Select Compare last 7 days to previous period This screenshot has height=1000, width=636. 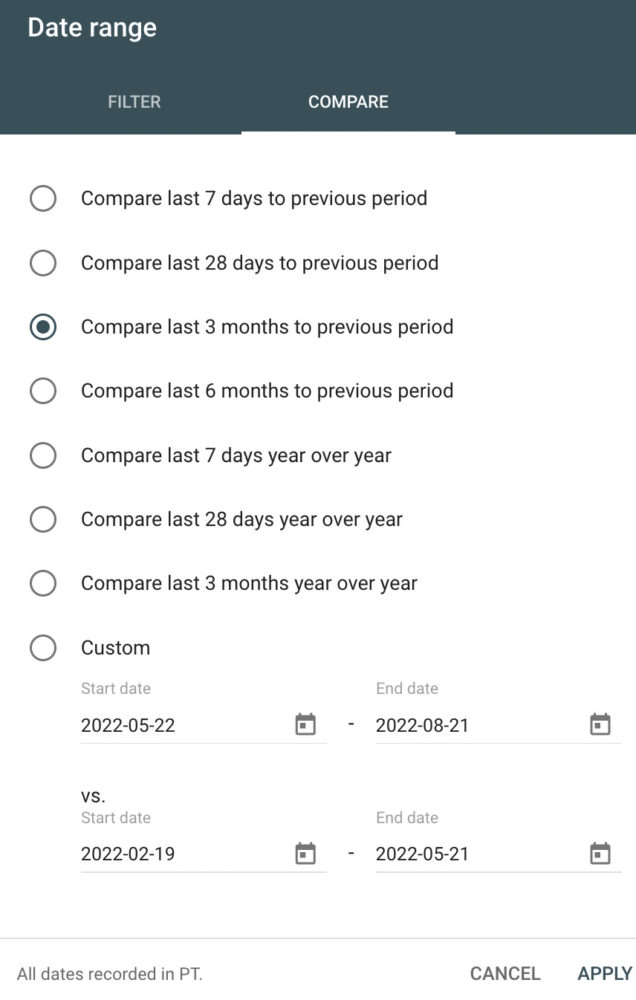click(43, 199)
